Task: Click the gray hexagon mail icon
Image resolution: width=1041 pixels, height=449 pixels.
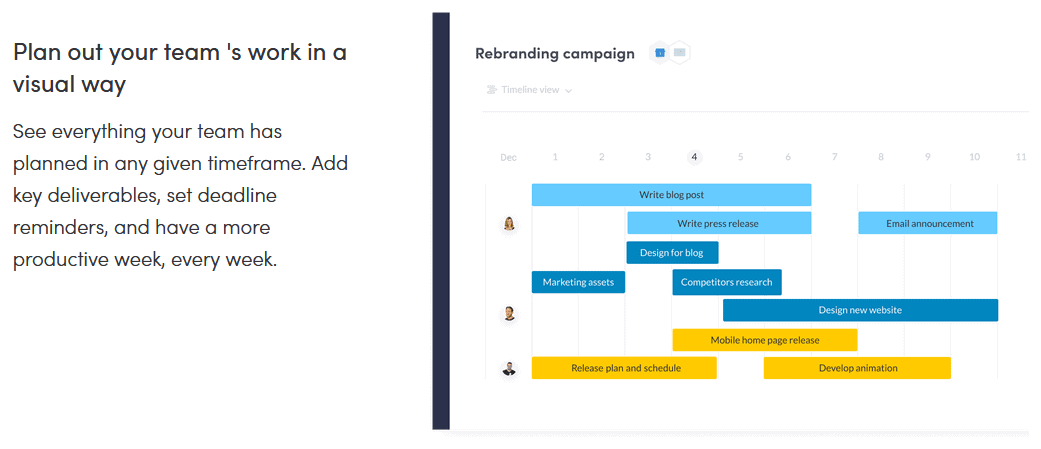Action: tap(679, 52)
